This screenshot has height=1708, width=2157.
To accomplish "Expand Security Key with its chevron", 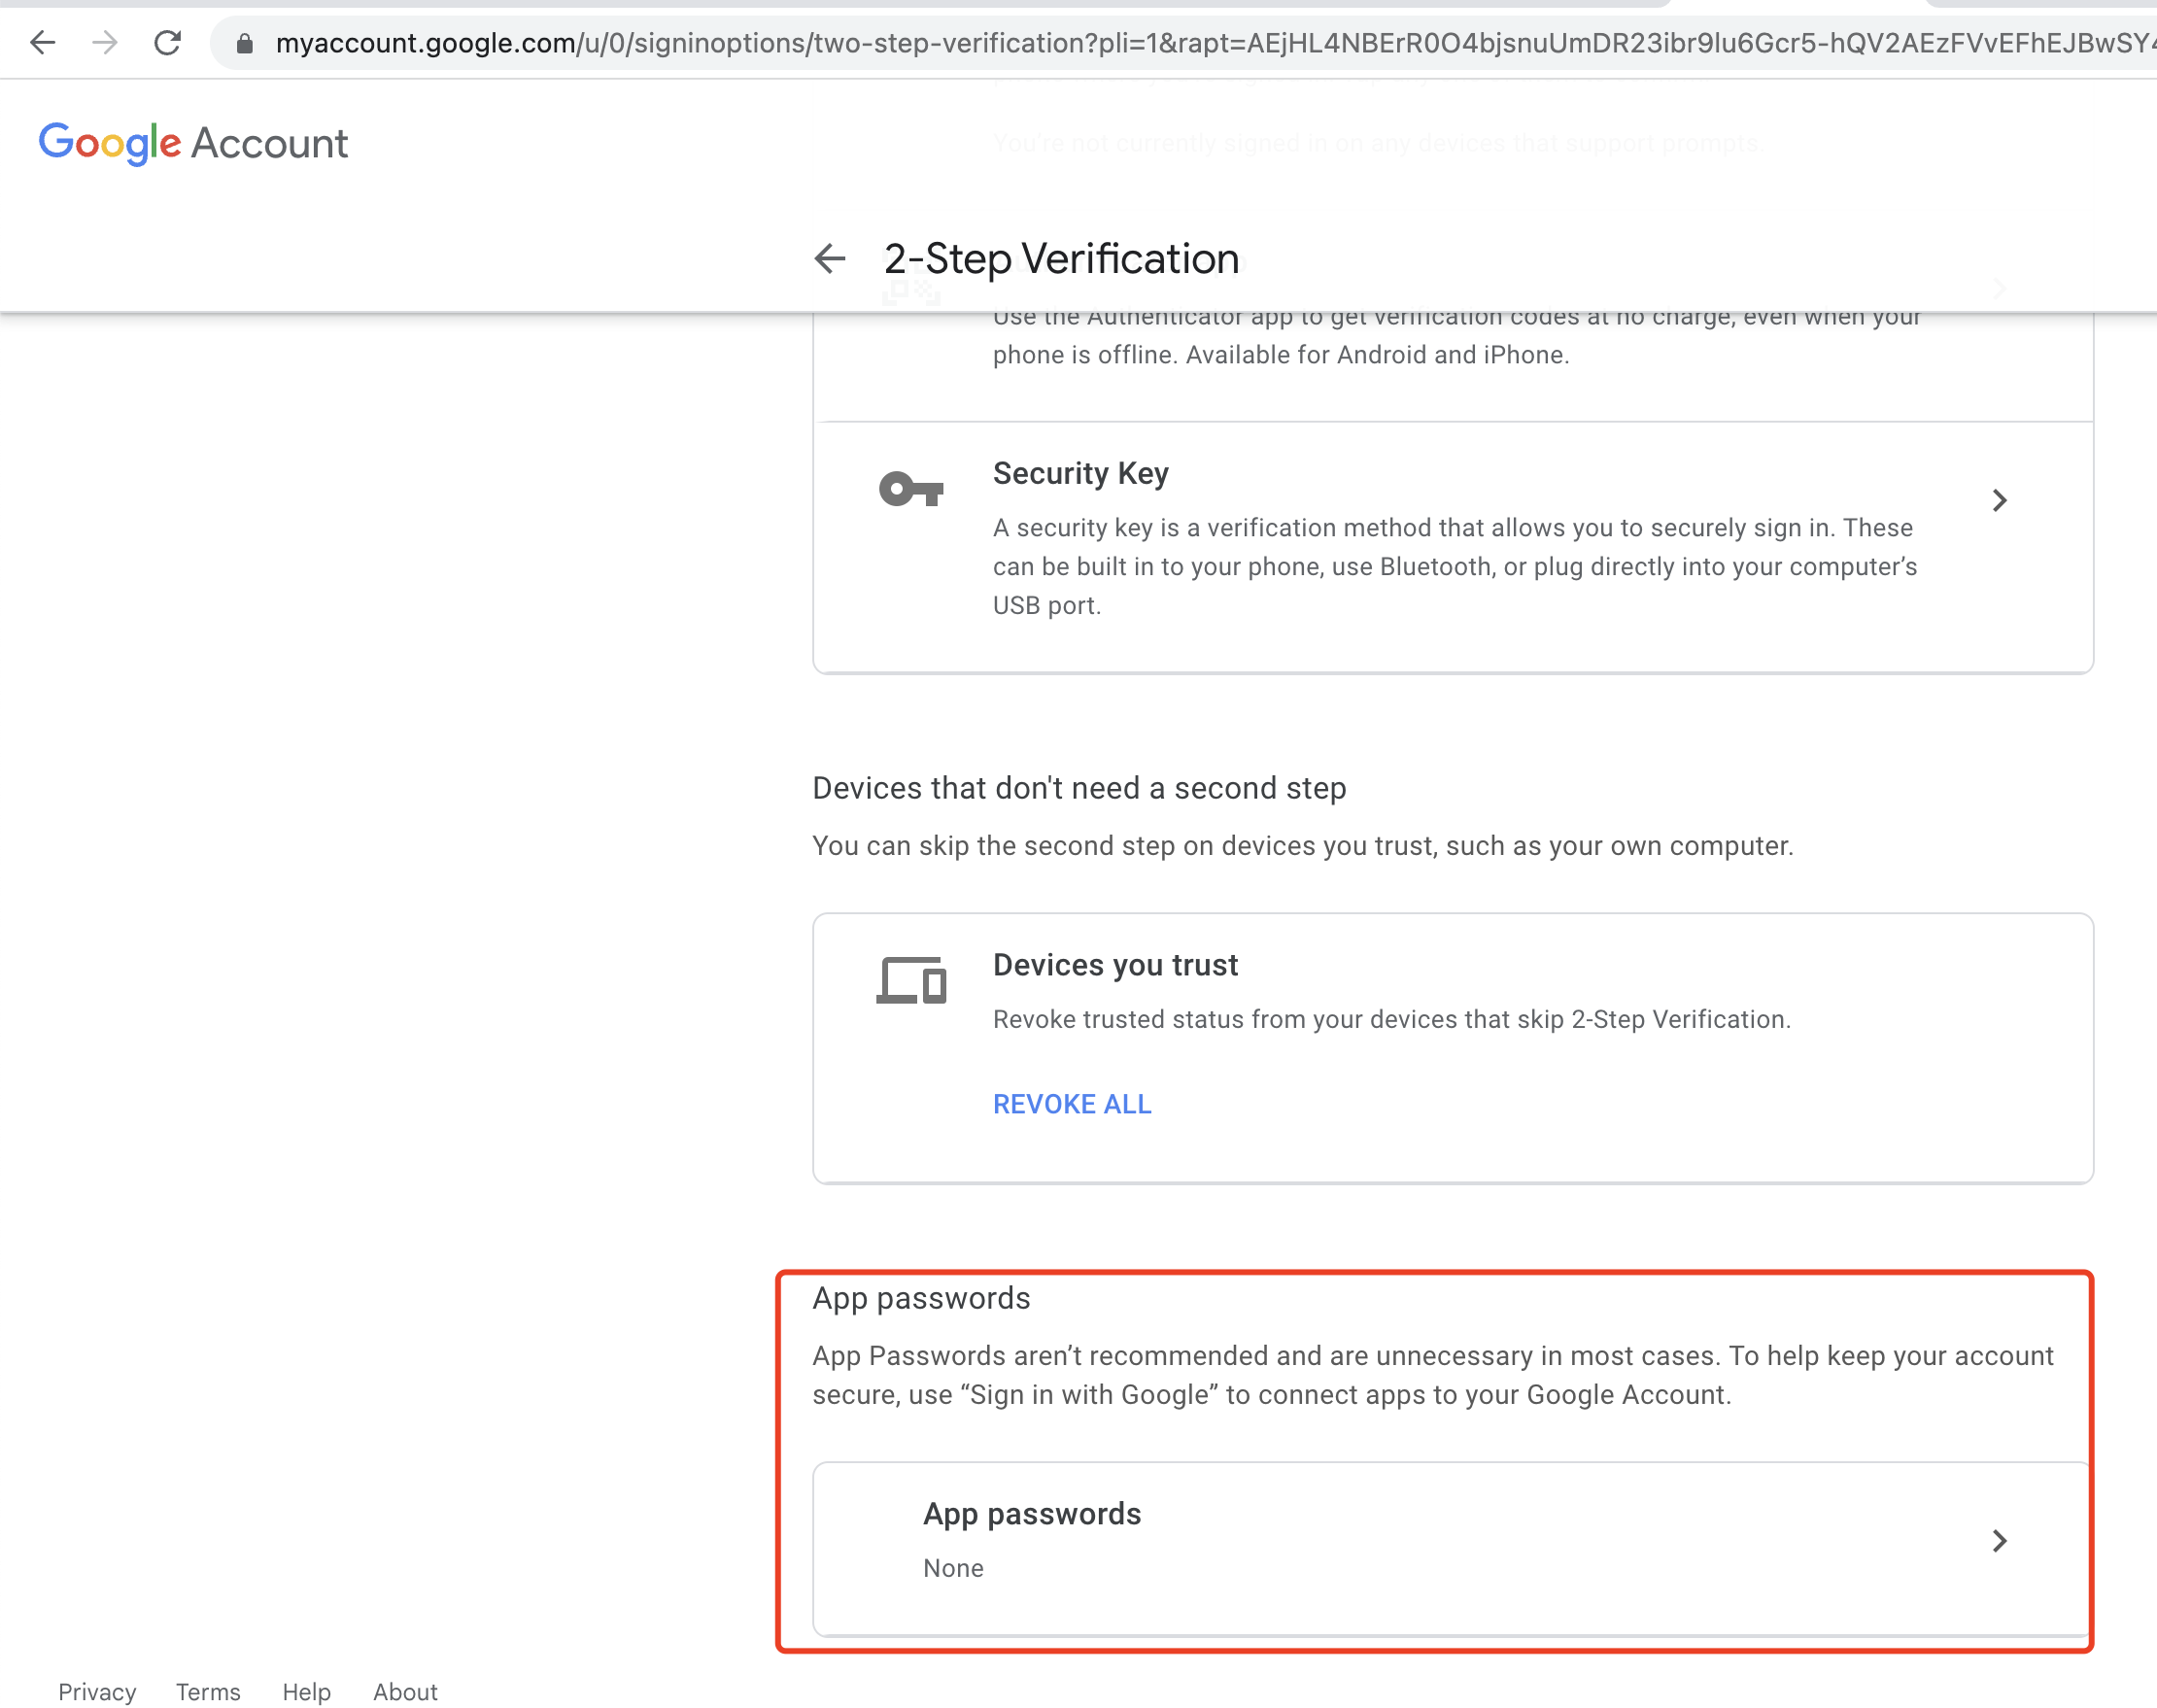I will pyautogui.click(x=1998, y=500).
